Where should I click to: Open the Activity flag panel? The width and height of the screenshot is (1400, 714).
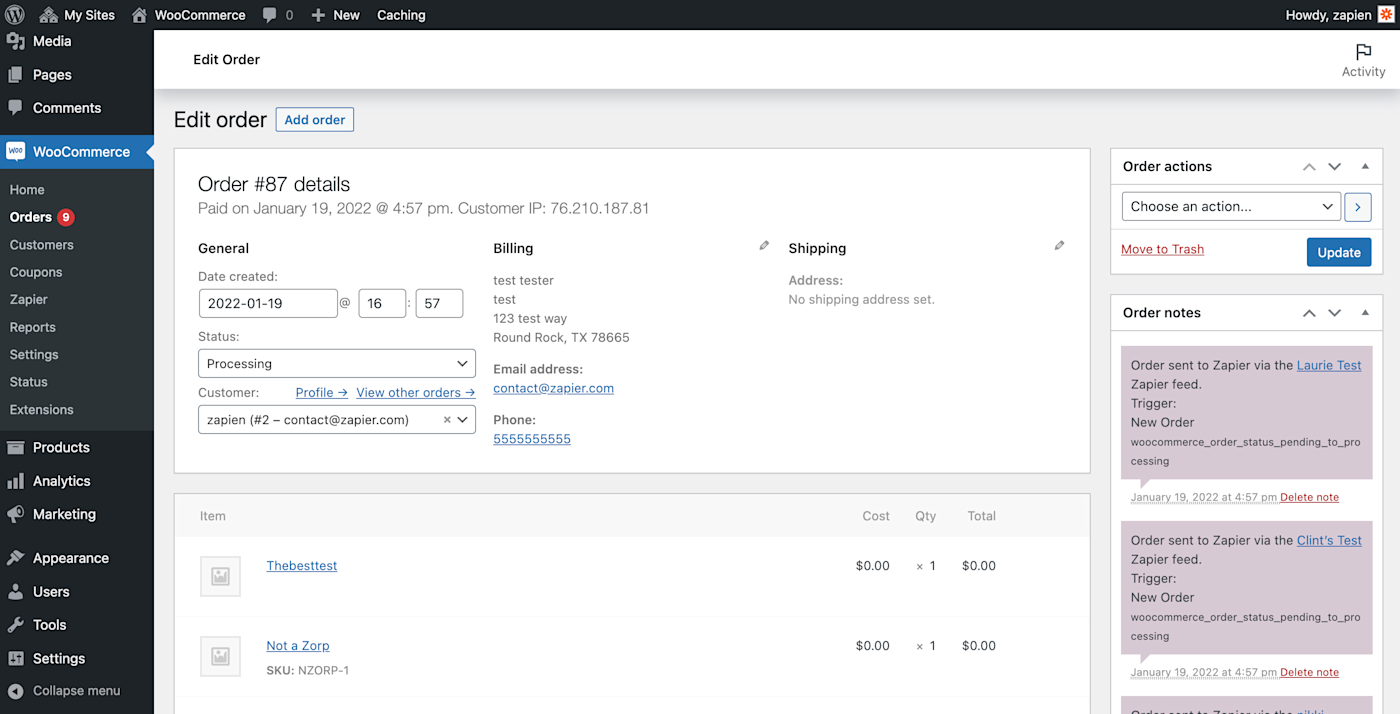1363,60
